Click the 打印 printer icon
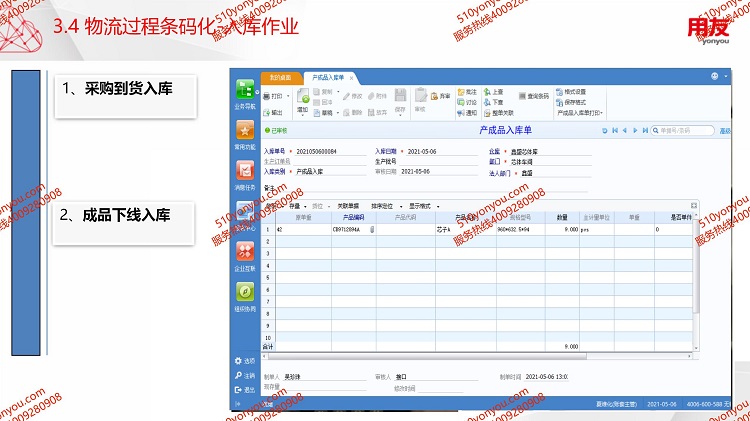Viewport: 750px width, 421px height. [268, 96]
